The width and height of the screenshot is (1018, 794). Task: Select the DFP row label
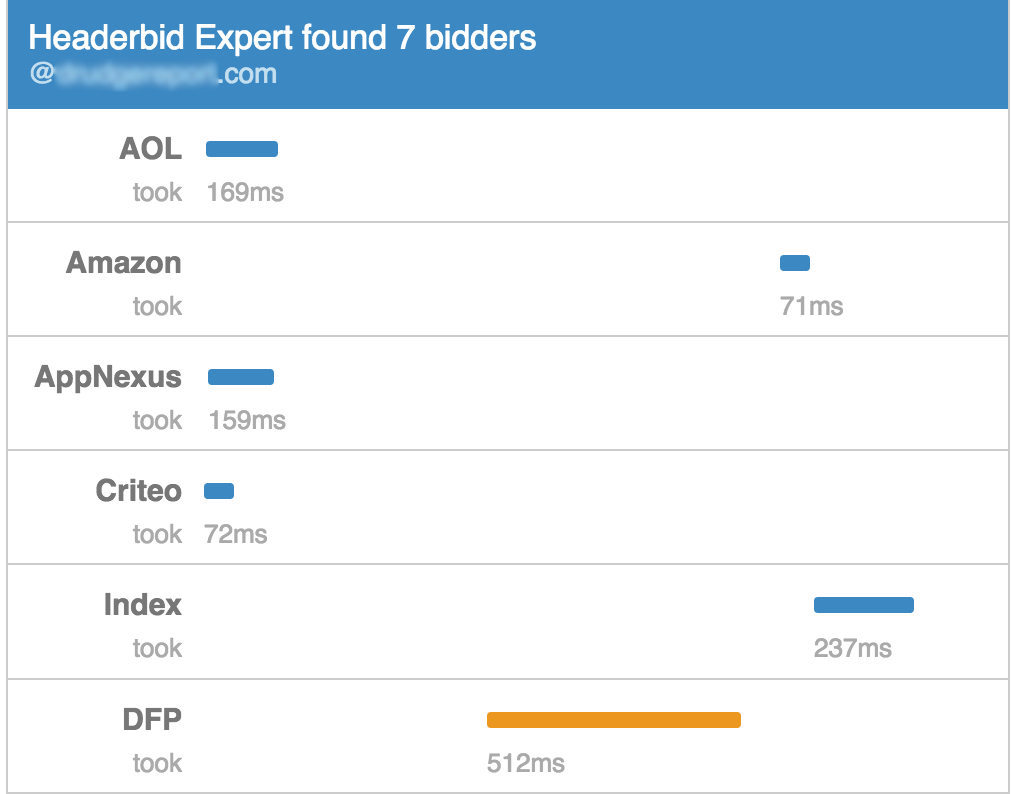point(153,720)
